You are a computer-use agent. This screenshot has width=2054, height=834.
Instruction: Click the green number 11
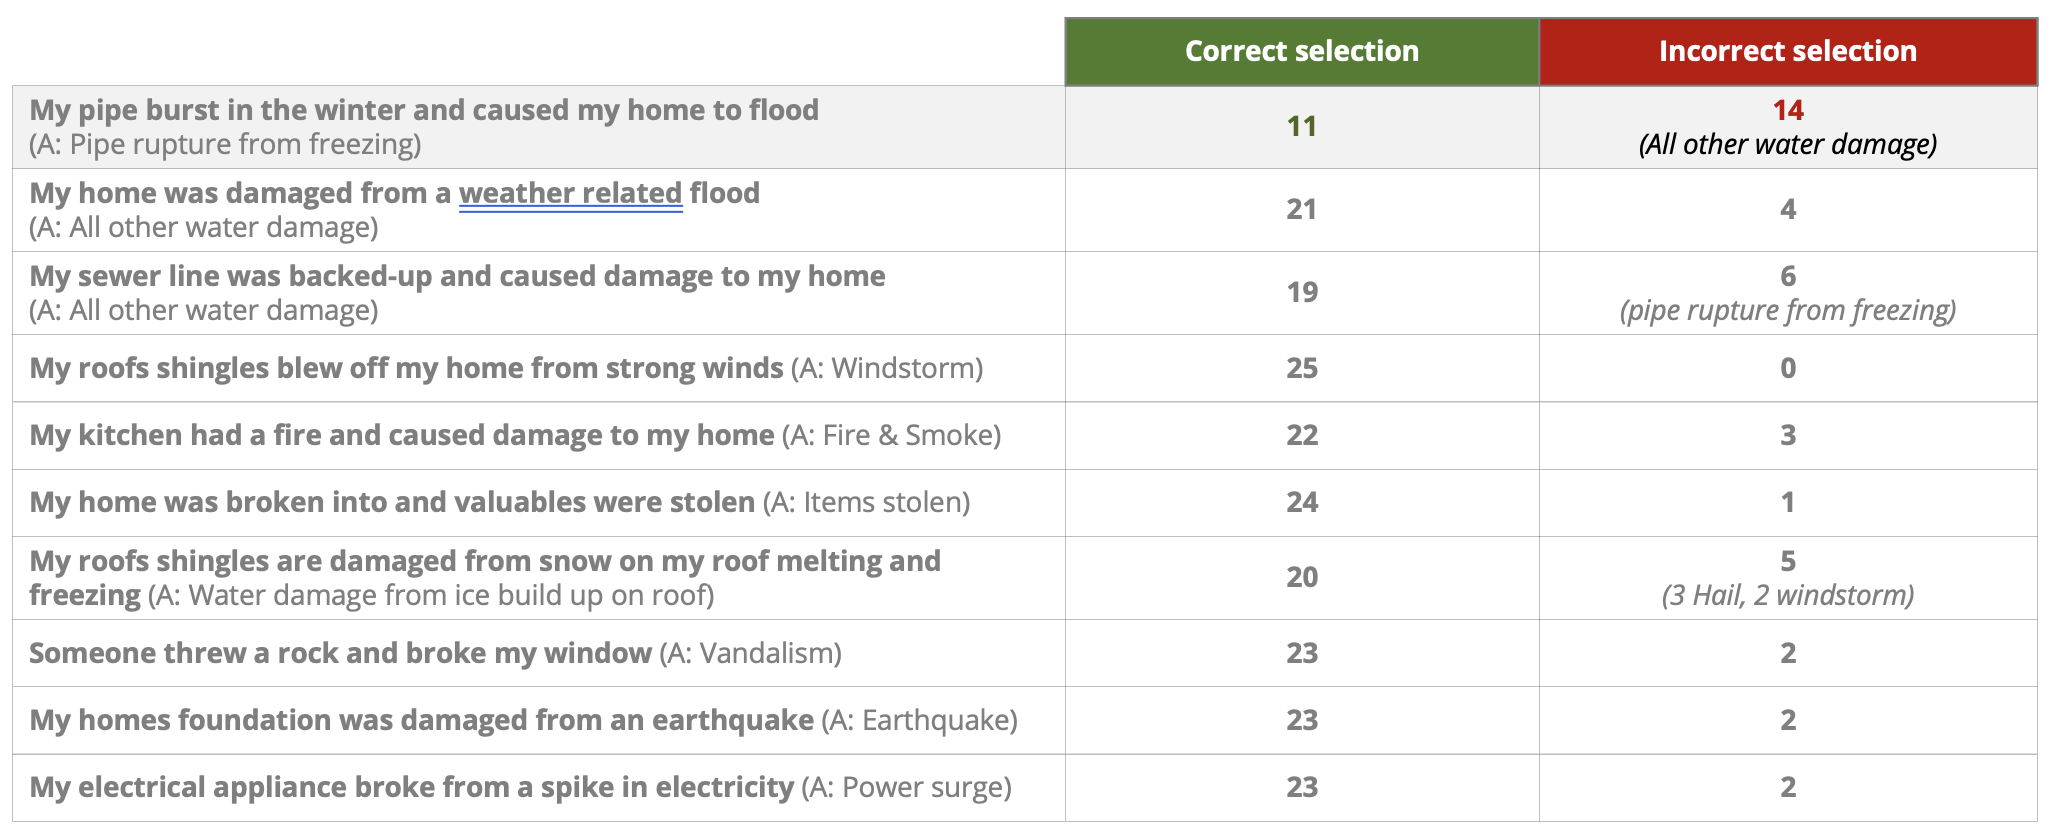click(1301, 126)
